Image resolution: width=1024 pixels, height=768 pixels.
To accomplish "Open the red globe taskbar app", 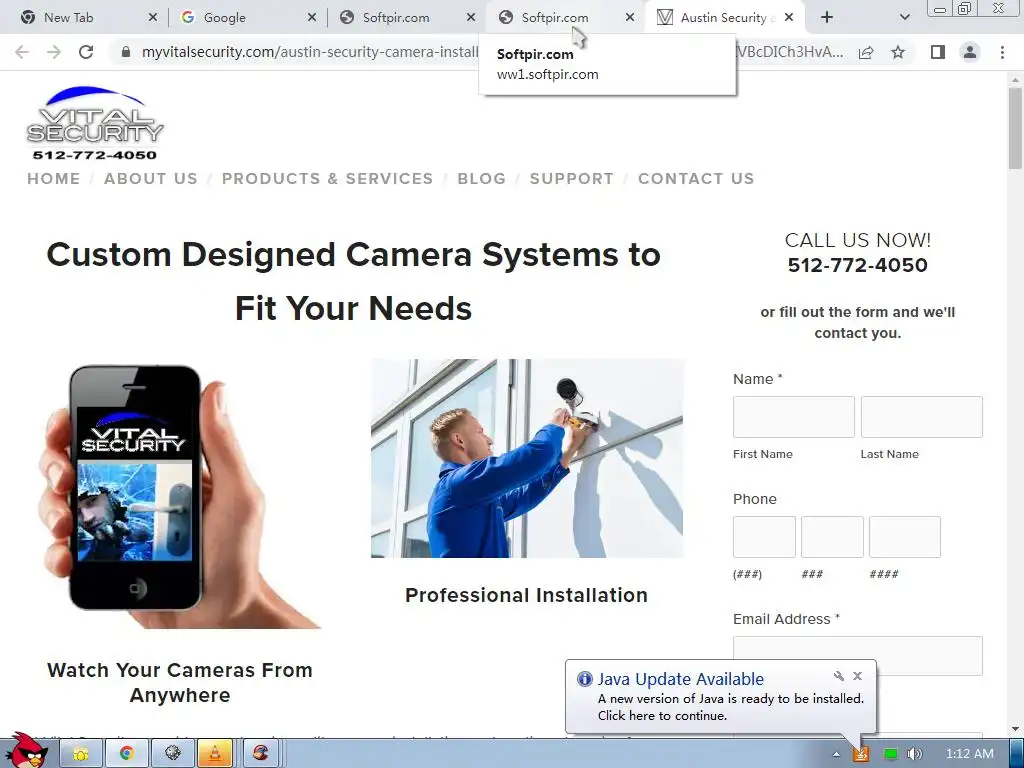I will (x=261, y=754).
